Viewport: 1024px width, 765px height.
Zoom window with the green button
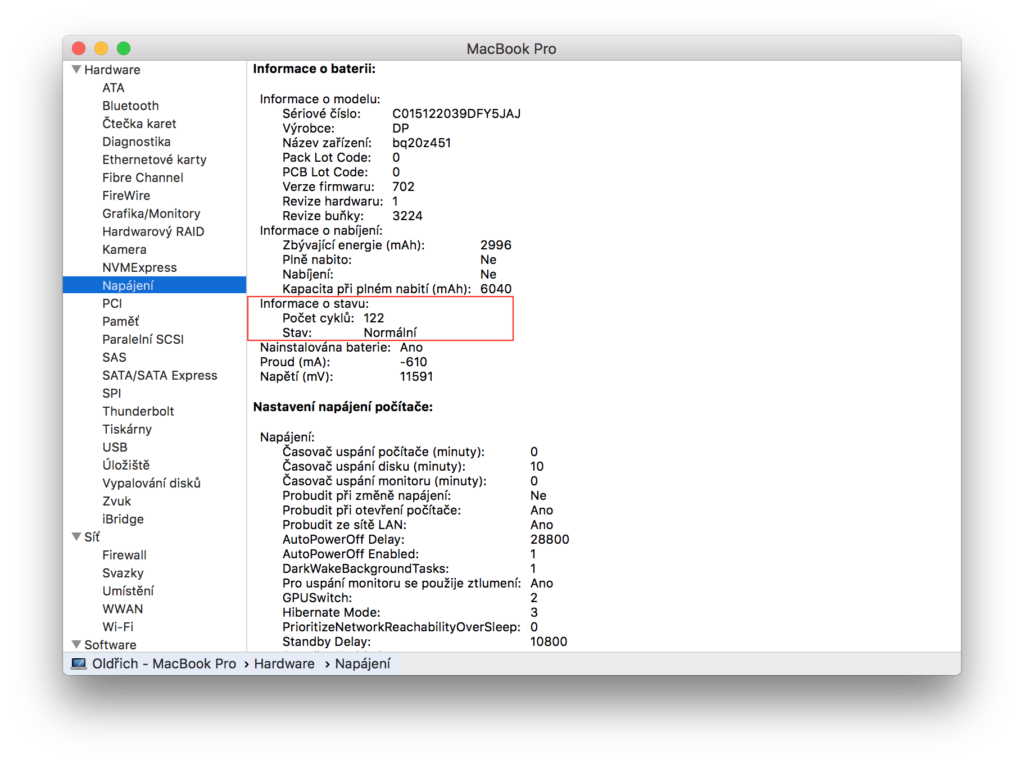coord(123,48)
